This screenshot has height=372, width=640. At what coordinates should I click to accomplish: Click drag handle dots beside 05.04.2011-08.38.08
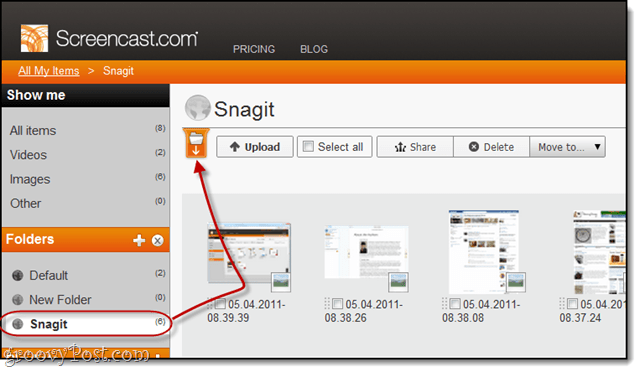click(x=445, y=304)
